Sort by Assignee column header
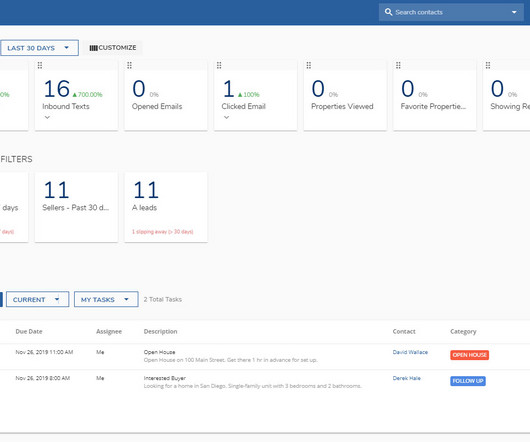The height and width of the screenshot is (442, 530). click(109, 332)
